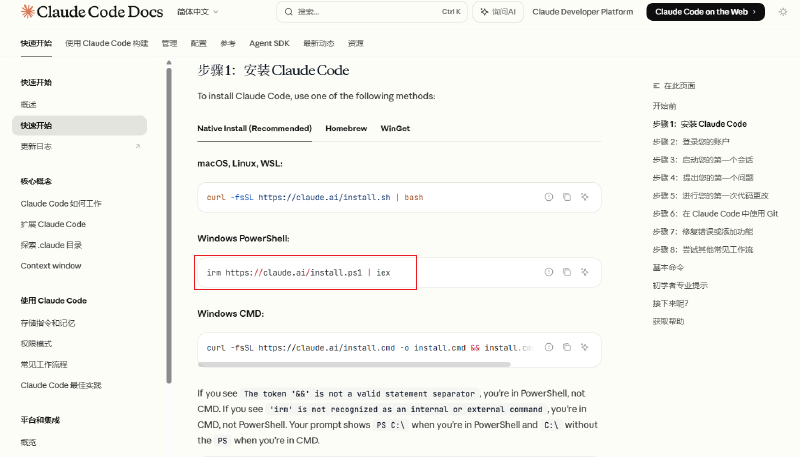Open 概述 under 快速开始 in sidebar
The image size is (800, 457).
click(29, 105)
